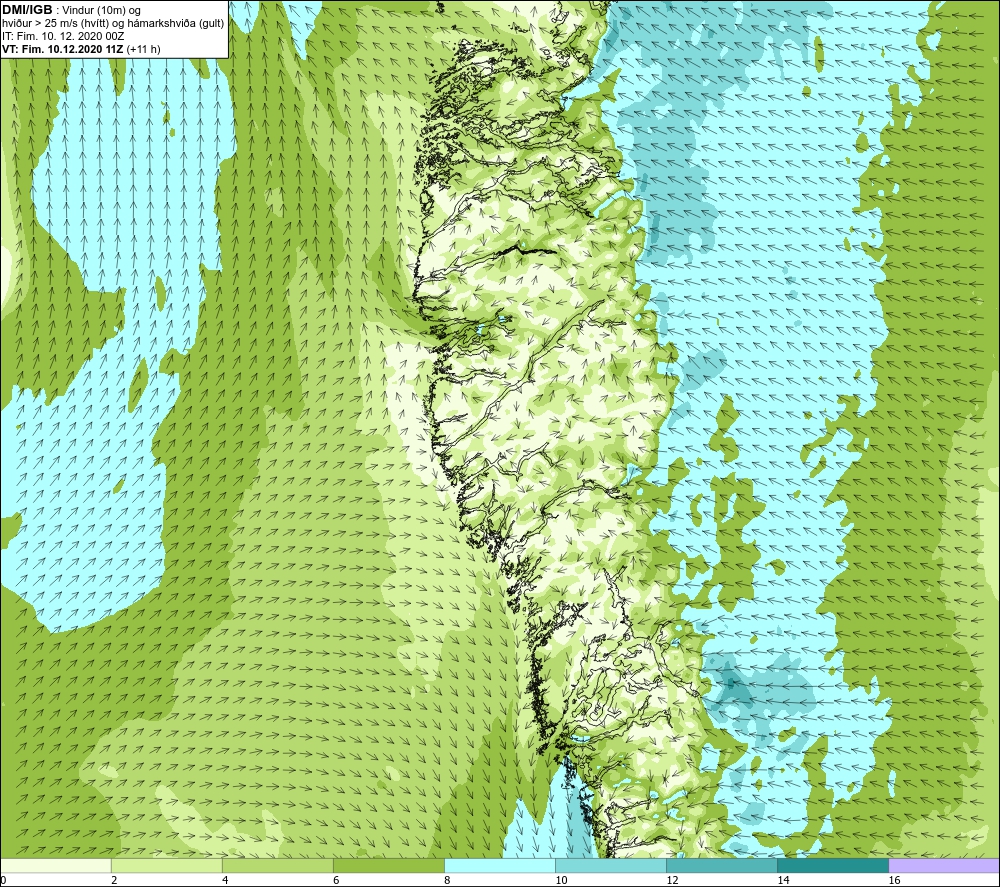Click the turquoise 10–12 m/s legend swatch

(x=610, y=865)
